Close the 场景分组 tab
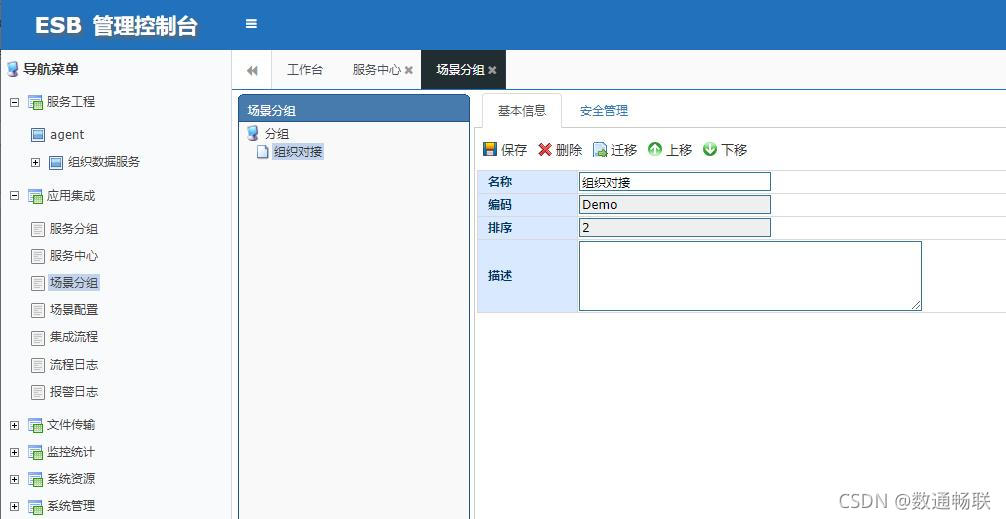The width and height of the screenshot is (1006, 519). point(492,71)
